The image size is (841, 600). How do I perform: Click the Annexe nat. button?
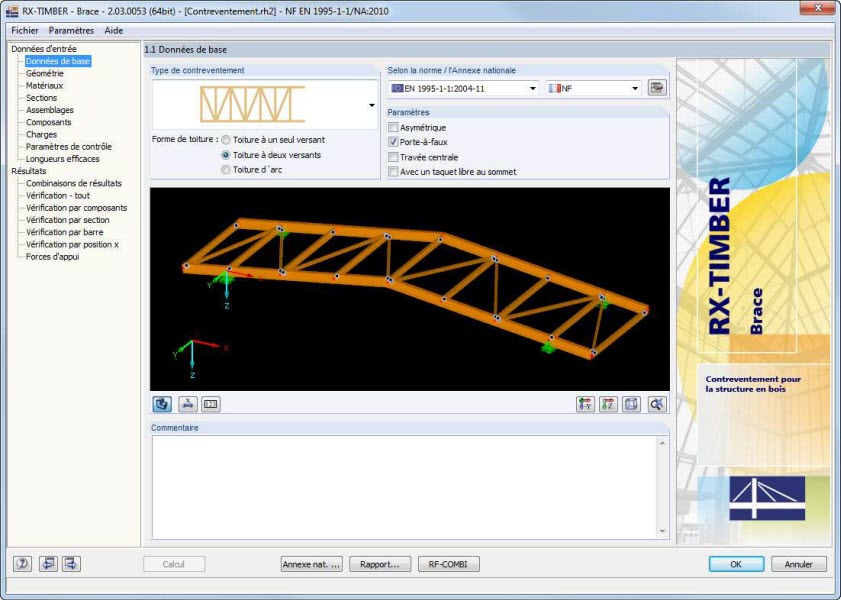[312, 564]
